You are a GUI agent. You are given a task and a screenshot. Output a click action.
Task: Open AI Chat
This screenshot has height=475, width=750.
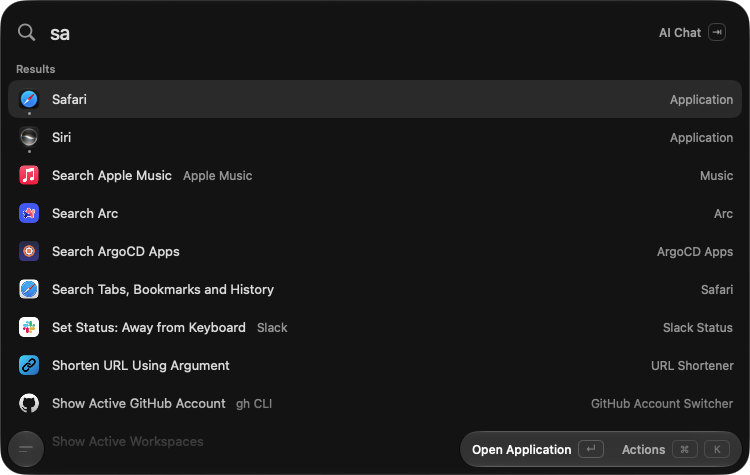coord(692,33)
